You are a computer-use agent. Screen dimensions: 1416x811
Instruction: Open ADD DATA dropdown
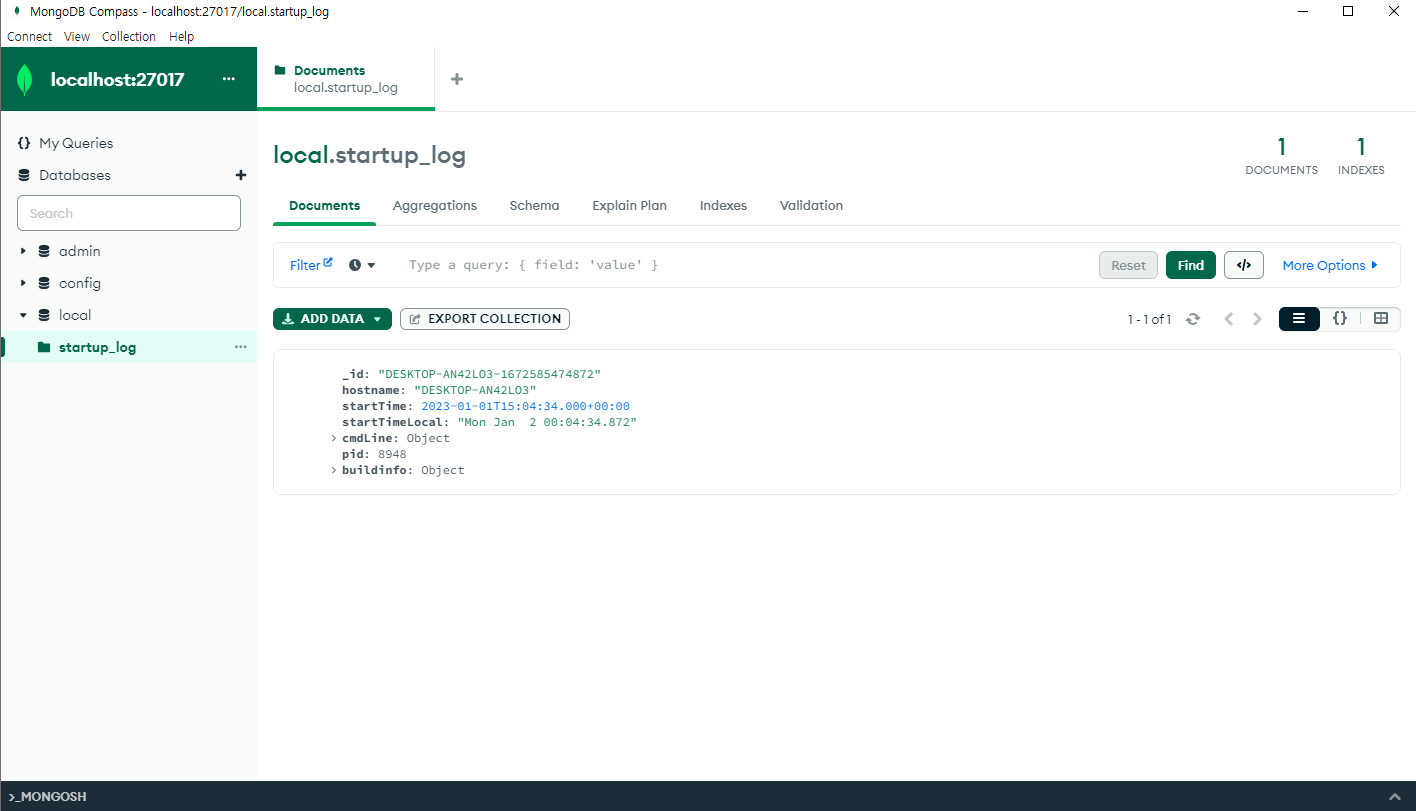point(332,319)
